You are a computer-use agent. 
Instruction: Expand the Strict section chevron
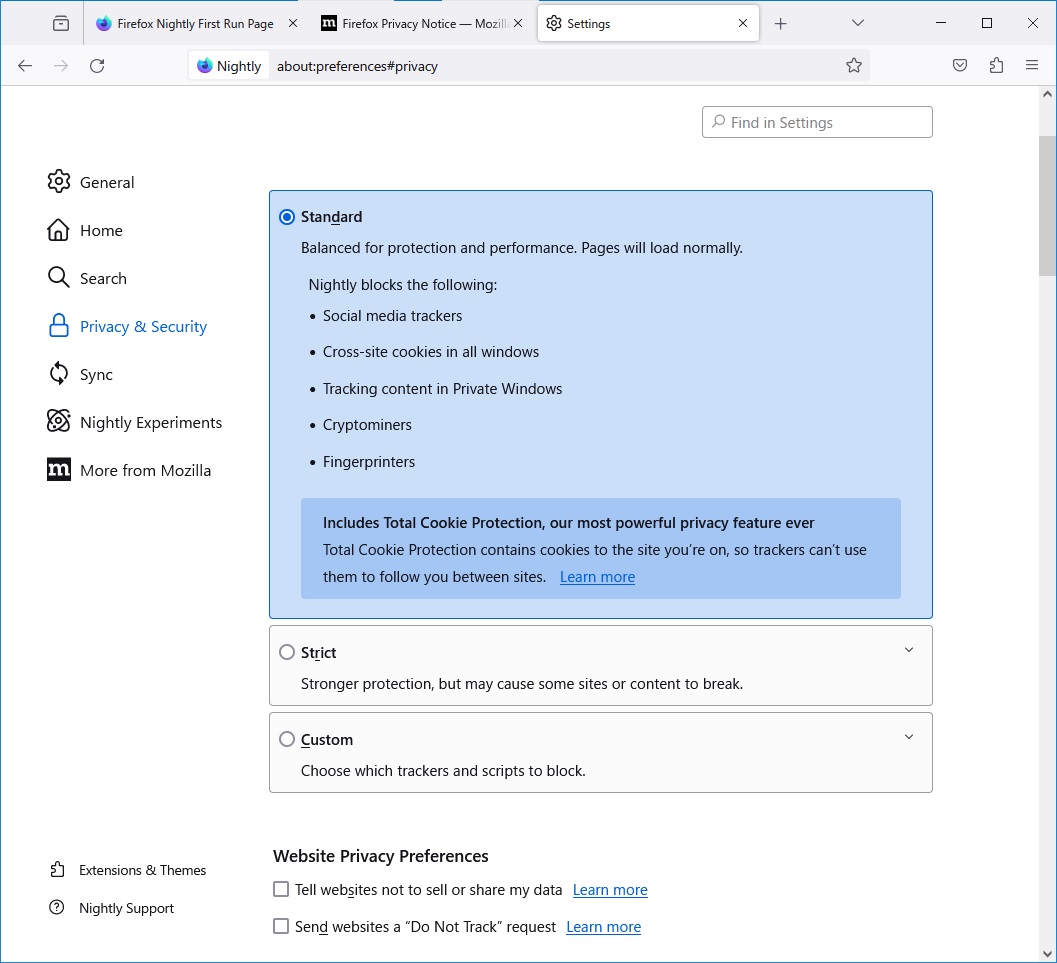pos(909,650)
